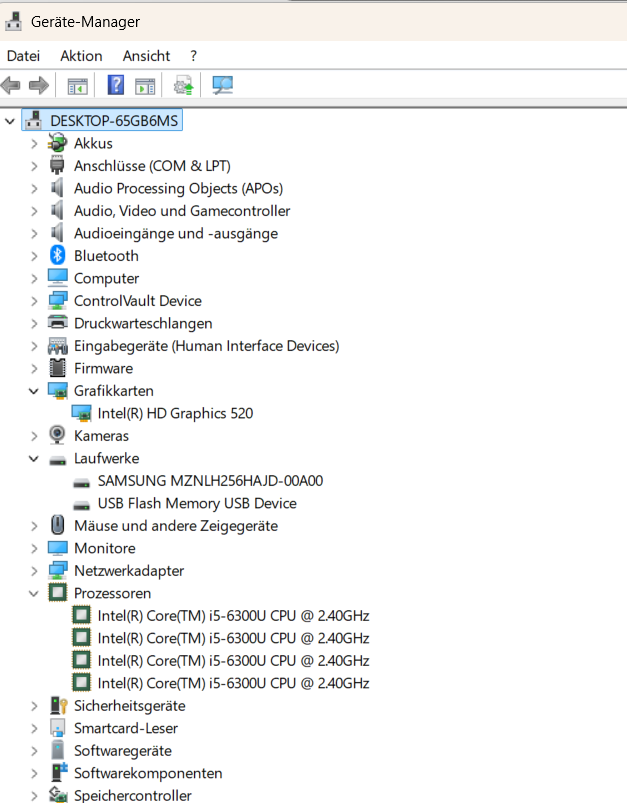
Task: Click the Eingabegeräte HID icon
Action: click(57, 346)
